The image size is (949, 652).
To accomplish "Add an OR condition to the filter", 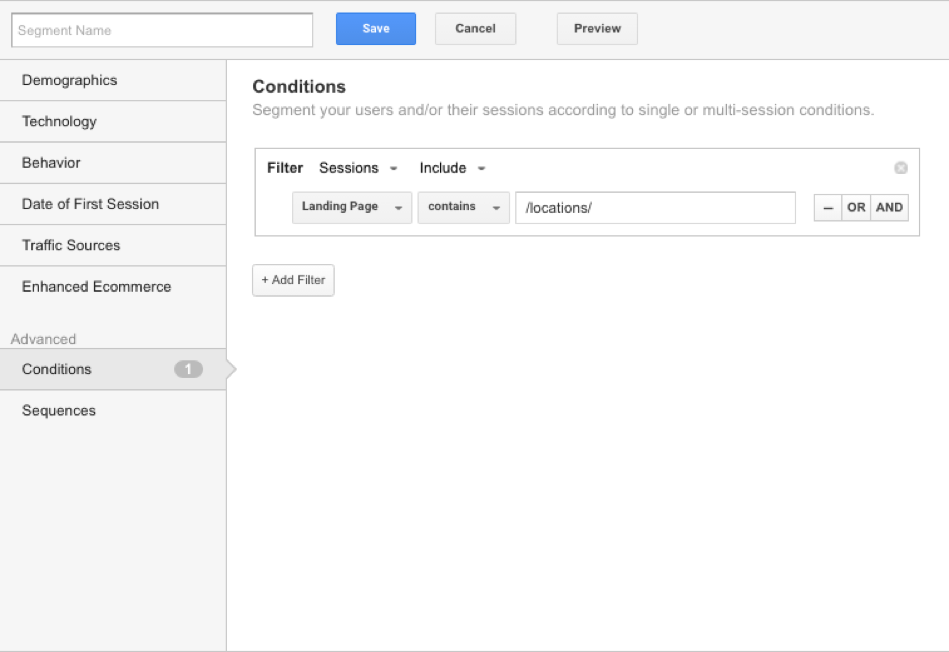I will click(x=856, y=208).
